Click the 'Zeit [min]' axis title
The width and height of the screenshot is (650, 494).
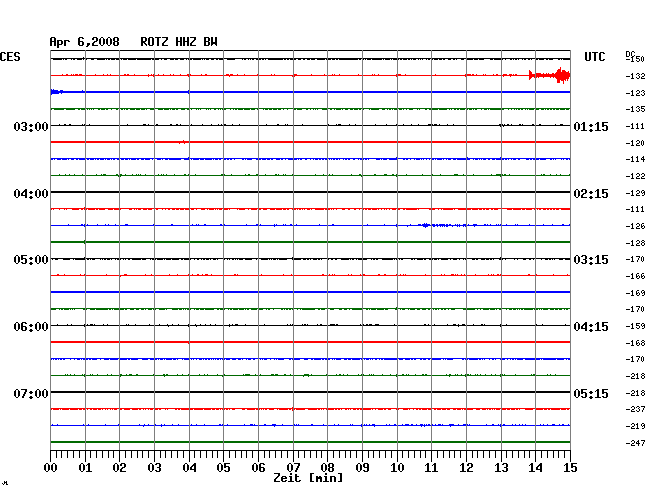308,478
